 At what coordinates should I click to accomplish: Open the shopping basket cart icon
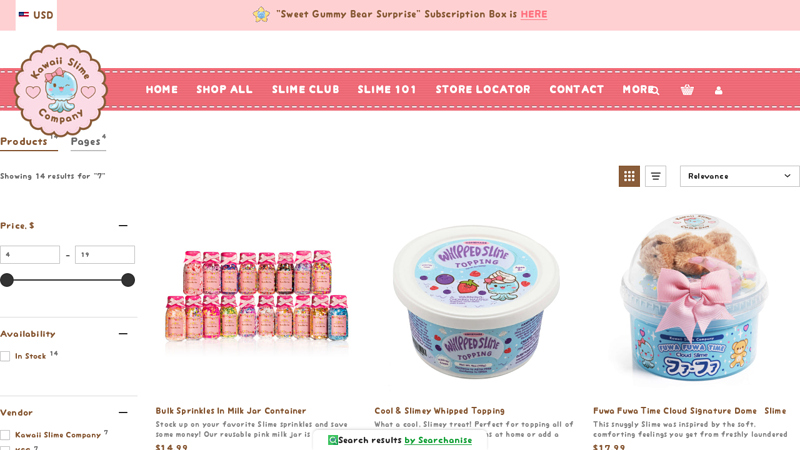[687, 90]
